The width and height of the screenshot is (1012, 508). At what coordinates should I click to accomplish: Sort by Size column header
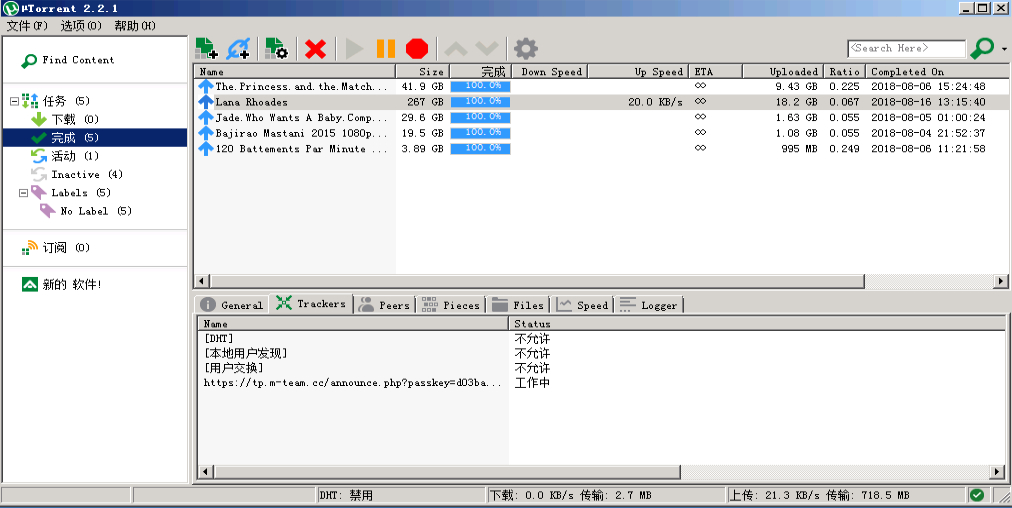click(x=422, y=72)
